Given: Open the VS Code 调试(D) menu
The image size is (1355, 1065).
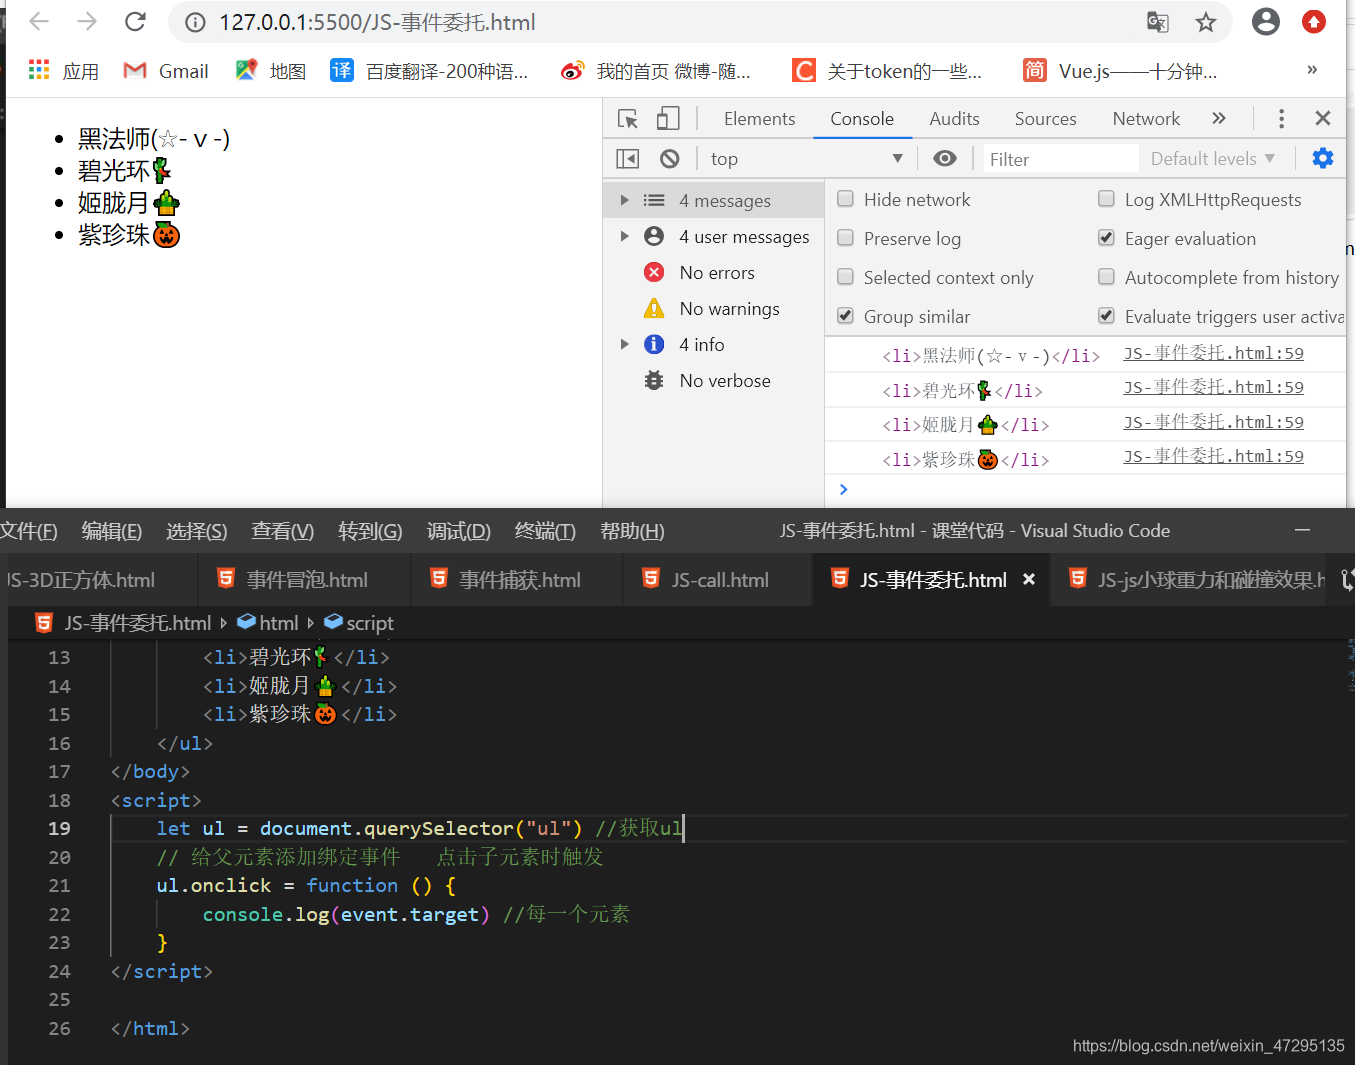Looking at the screenshot, I should (459, 531).
